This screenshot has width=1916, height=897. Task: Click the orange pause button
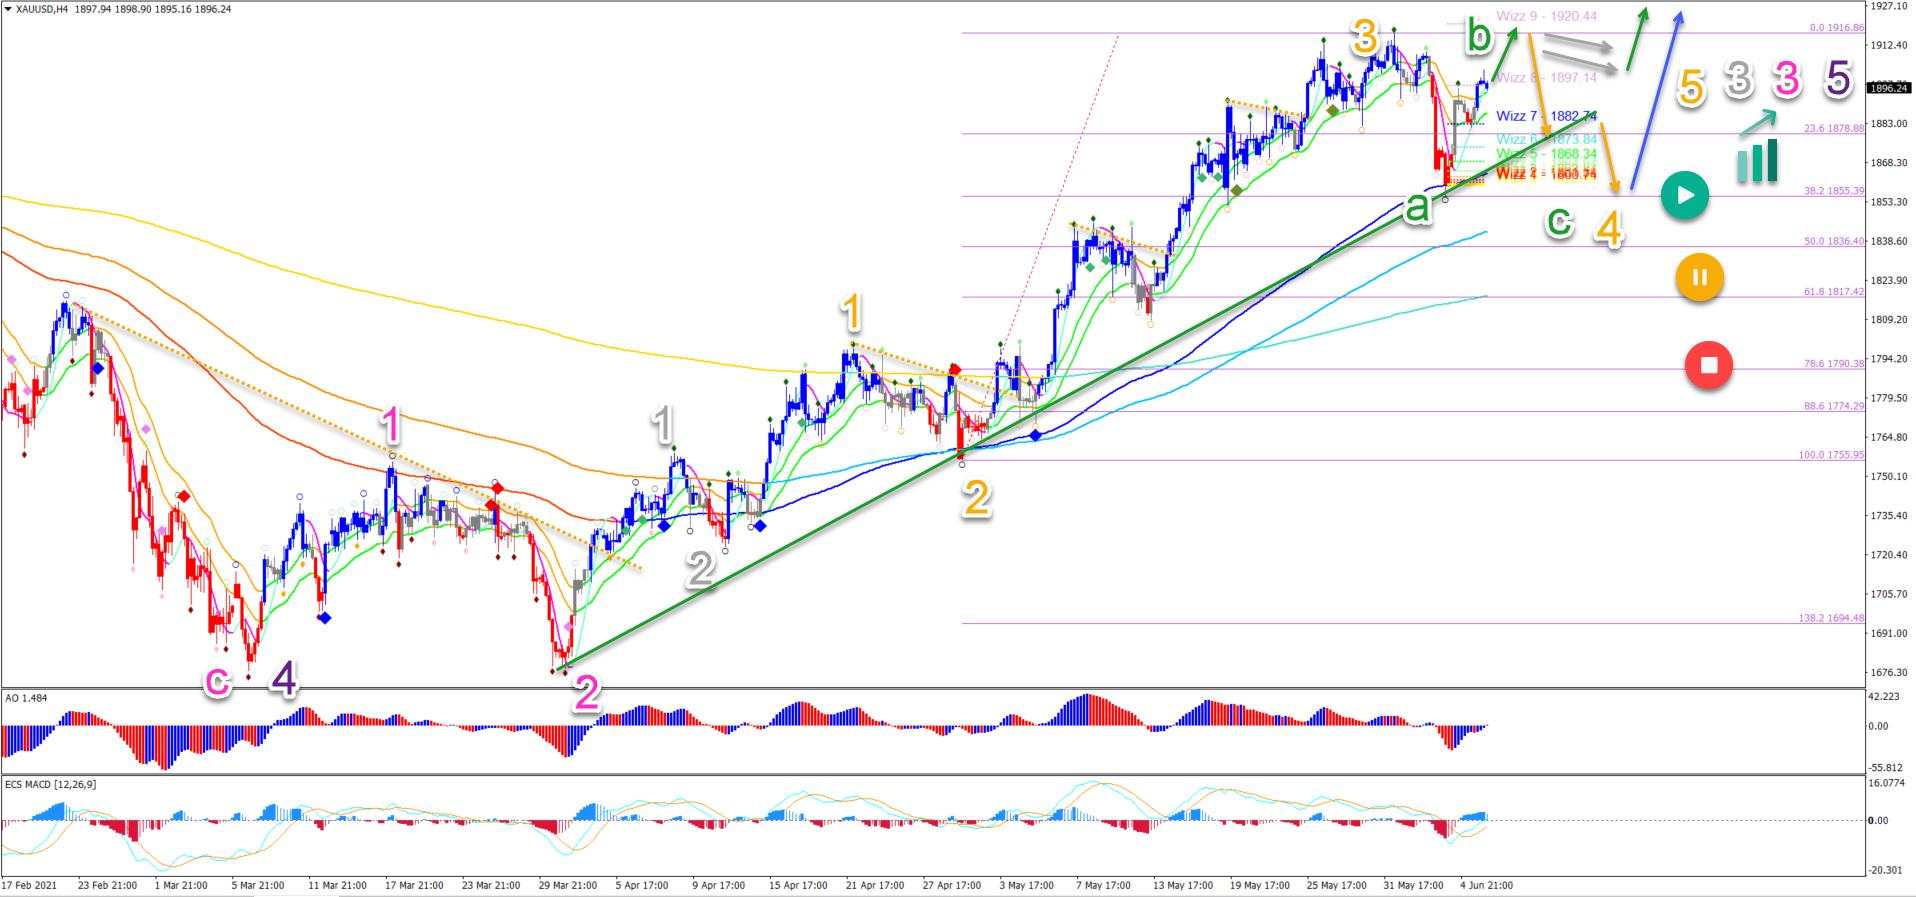[1699, 277]
